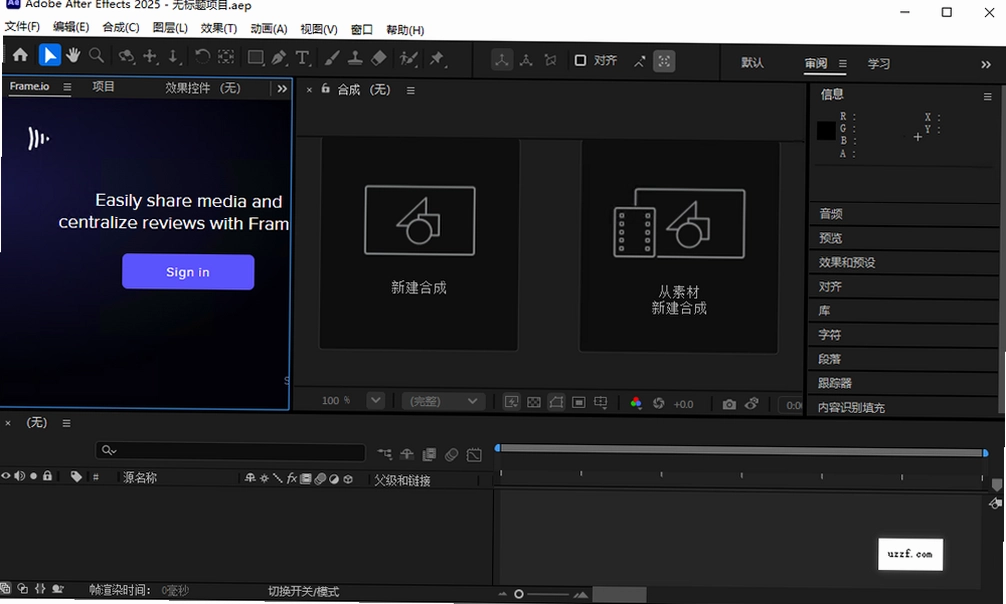The height and width of the screenshot is (604, 1006).
Task: Click the snapshot camera icon in viewer
Action: (729, 404)
